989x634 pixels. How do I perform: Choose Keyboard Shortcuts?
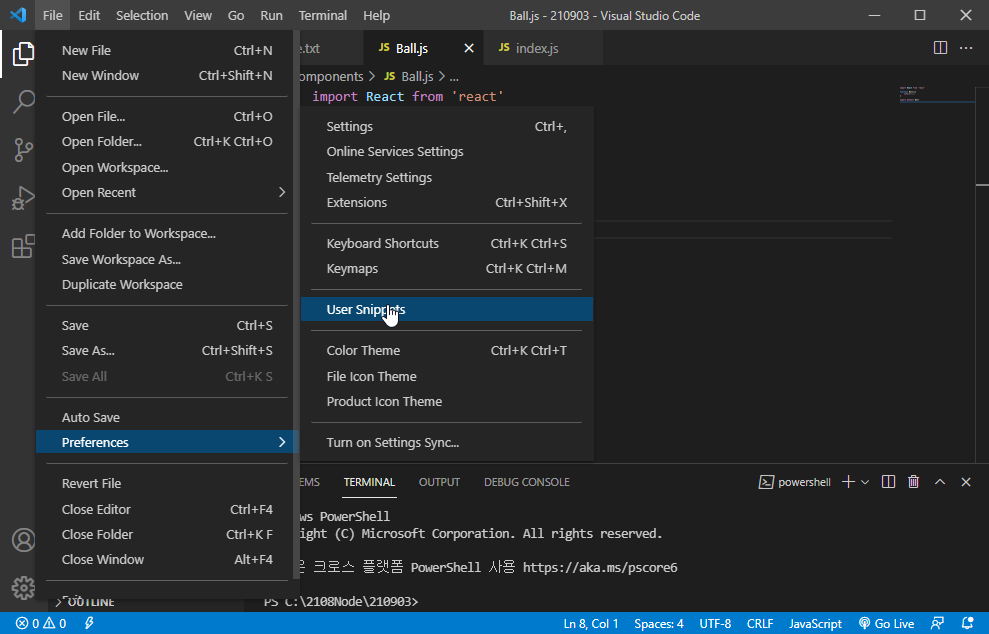[x=447, y=243]
